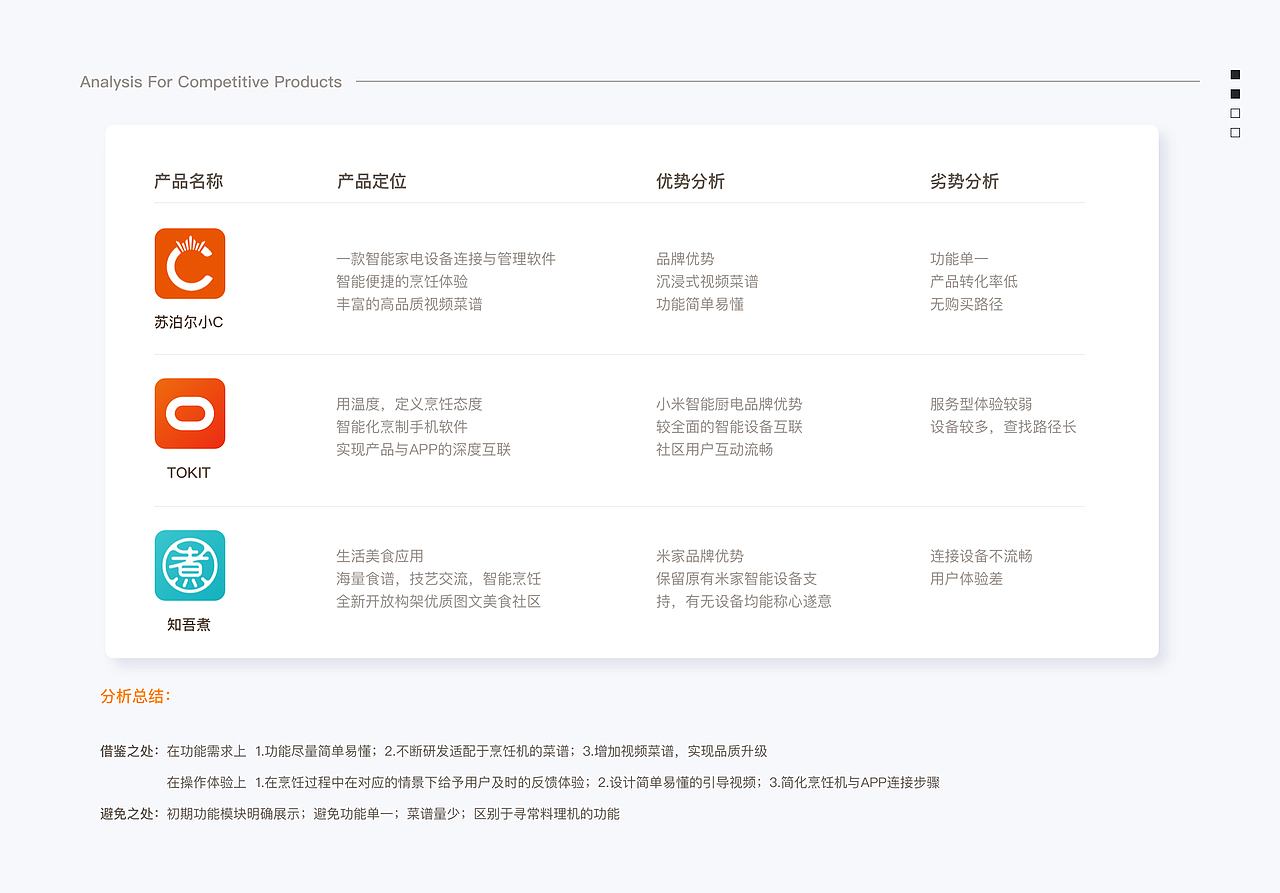Click the 产品名称 column header
The width and height of the screenshot is (1280, 893).
coord(188,181)
